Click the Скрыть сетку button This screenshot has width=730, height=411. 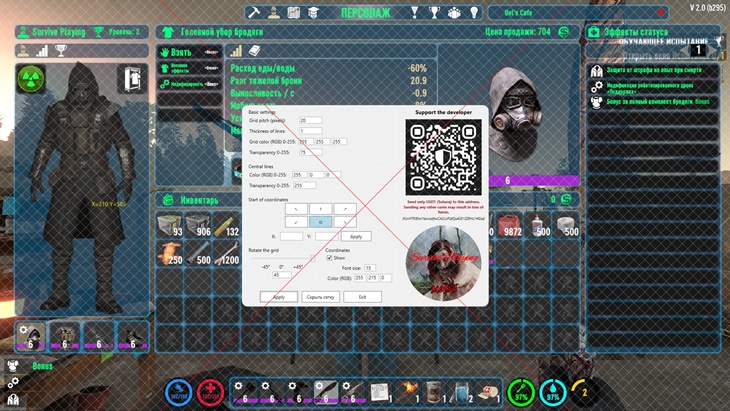click(x=321, y=297)
